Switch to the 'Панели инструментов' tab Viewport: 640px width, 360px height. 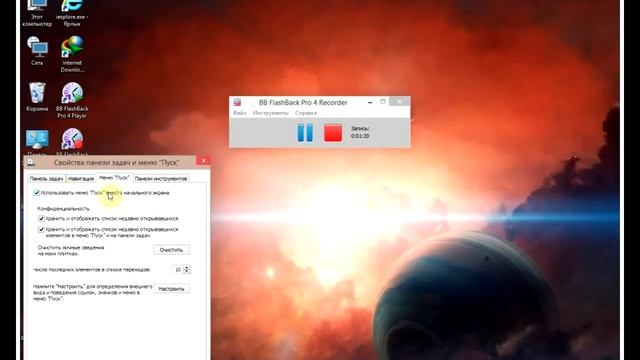tap(161, 179)
